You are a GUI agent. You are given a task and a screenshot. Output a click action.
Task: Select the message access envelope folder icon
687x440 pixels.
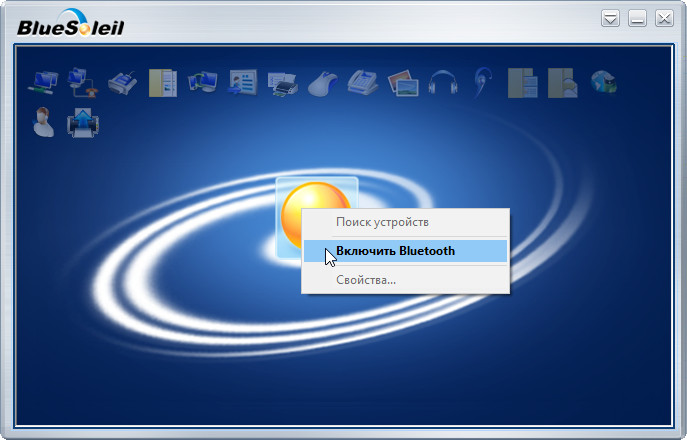[563, 82]
